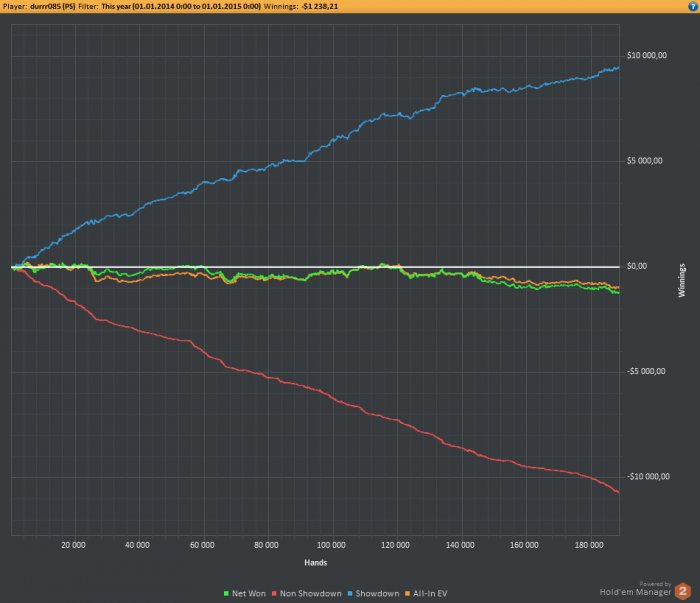This screenshot has width=700, height=603.
Task: Click the green Net Won legend swatch
Action: click(226, 594)
